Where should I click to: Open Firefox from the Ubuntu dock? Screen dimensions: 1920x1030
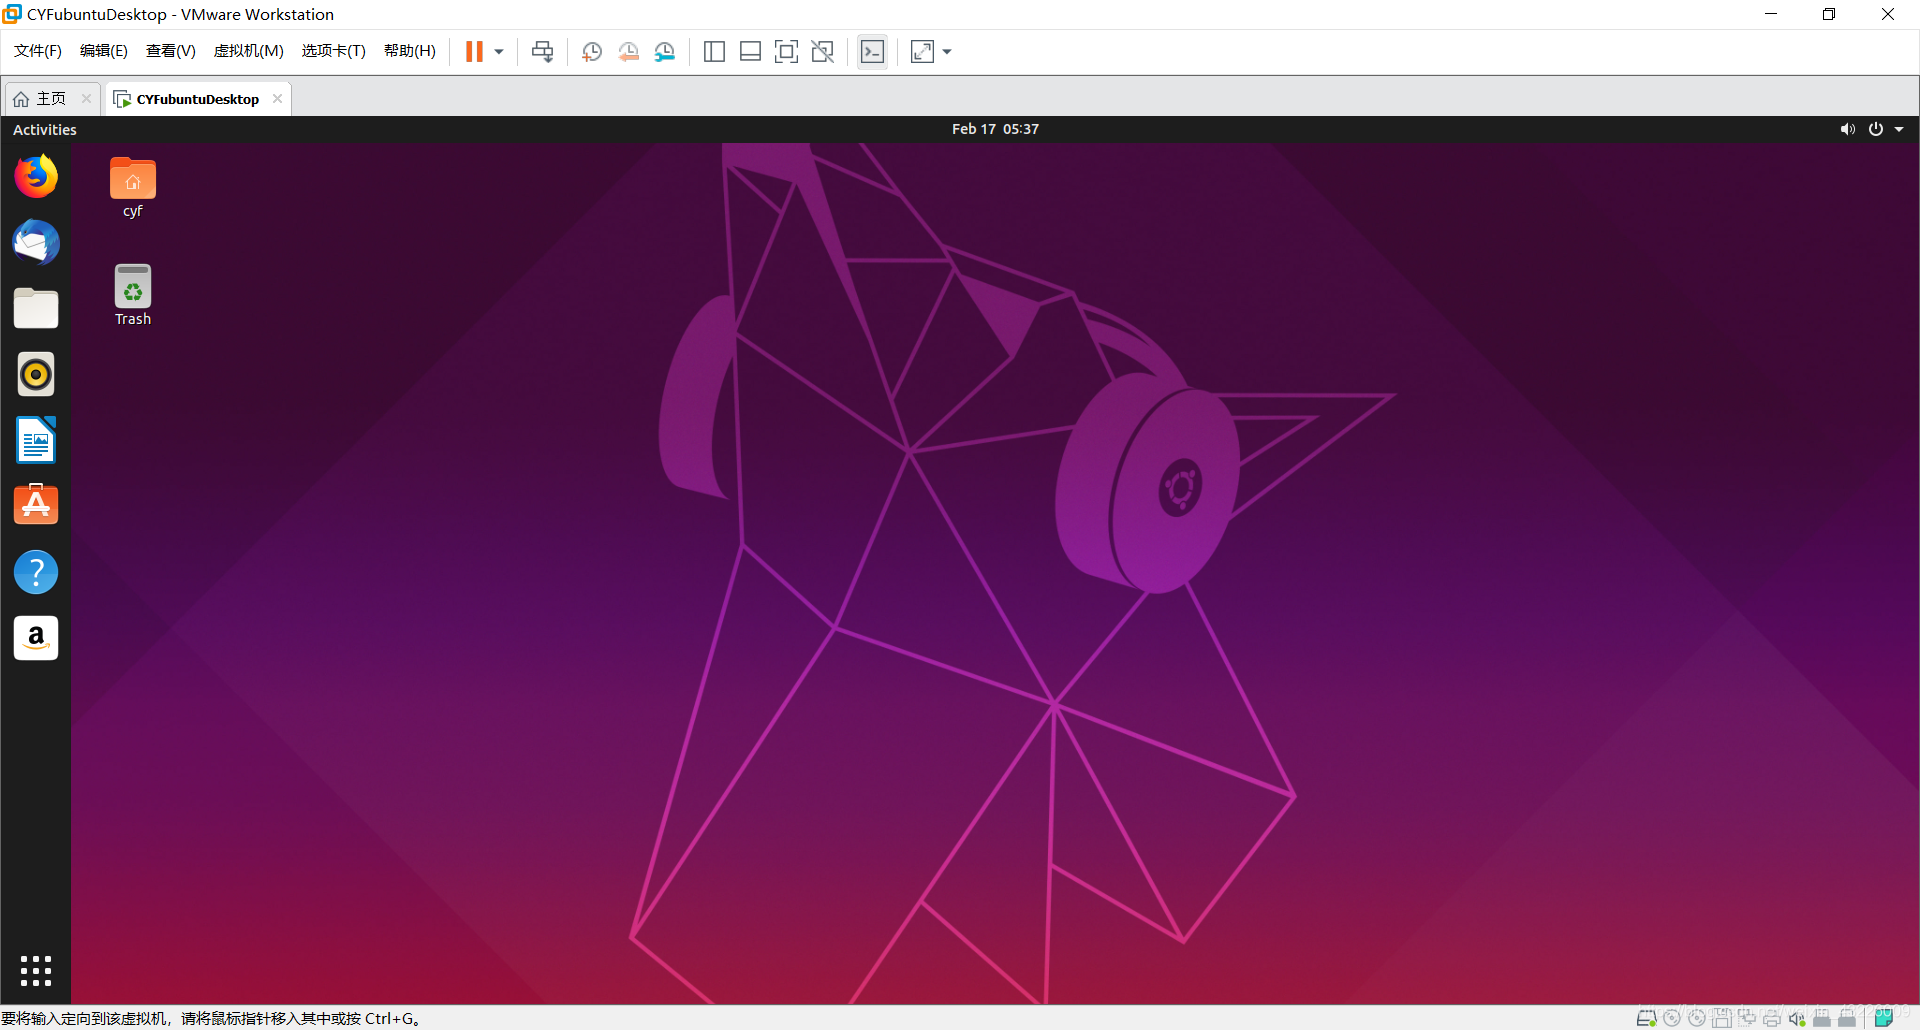click(x=36, y=175)
